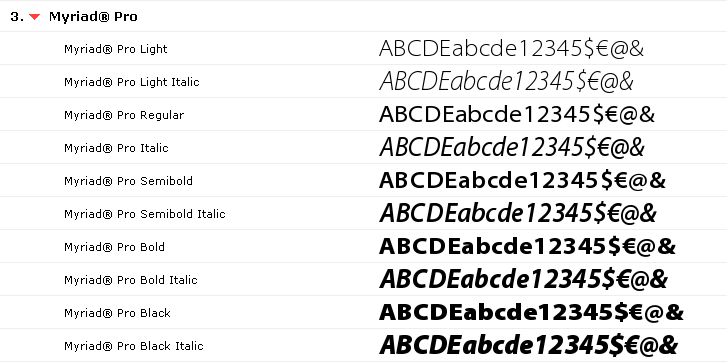
Task: Open Myriad® Pro Bold Italic entry
Action: coord(131,280)
